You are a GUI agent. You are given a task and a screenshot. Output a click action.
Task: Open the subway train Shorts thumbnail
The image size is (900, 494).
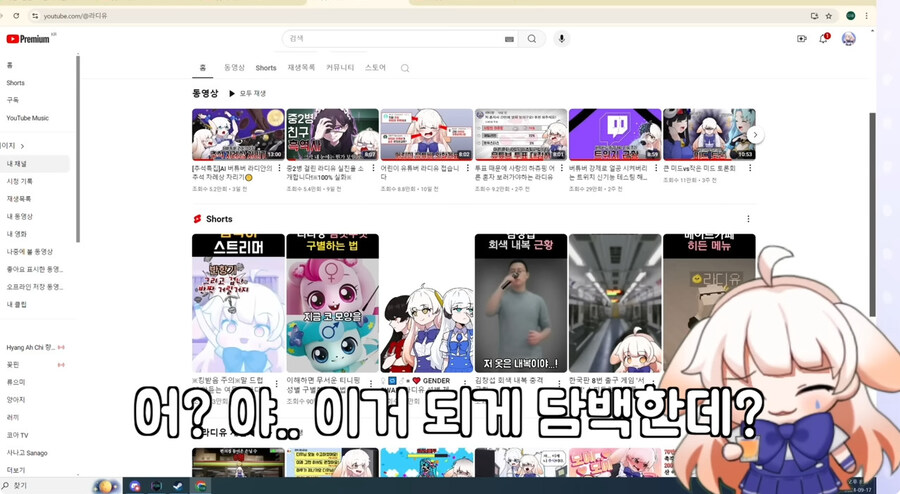[x=615, y=303]
